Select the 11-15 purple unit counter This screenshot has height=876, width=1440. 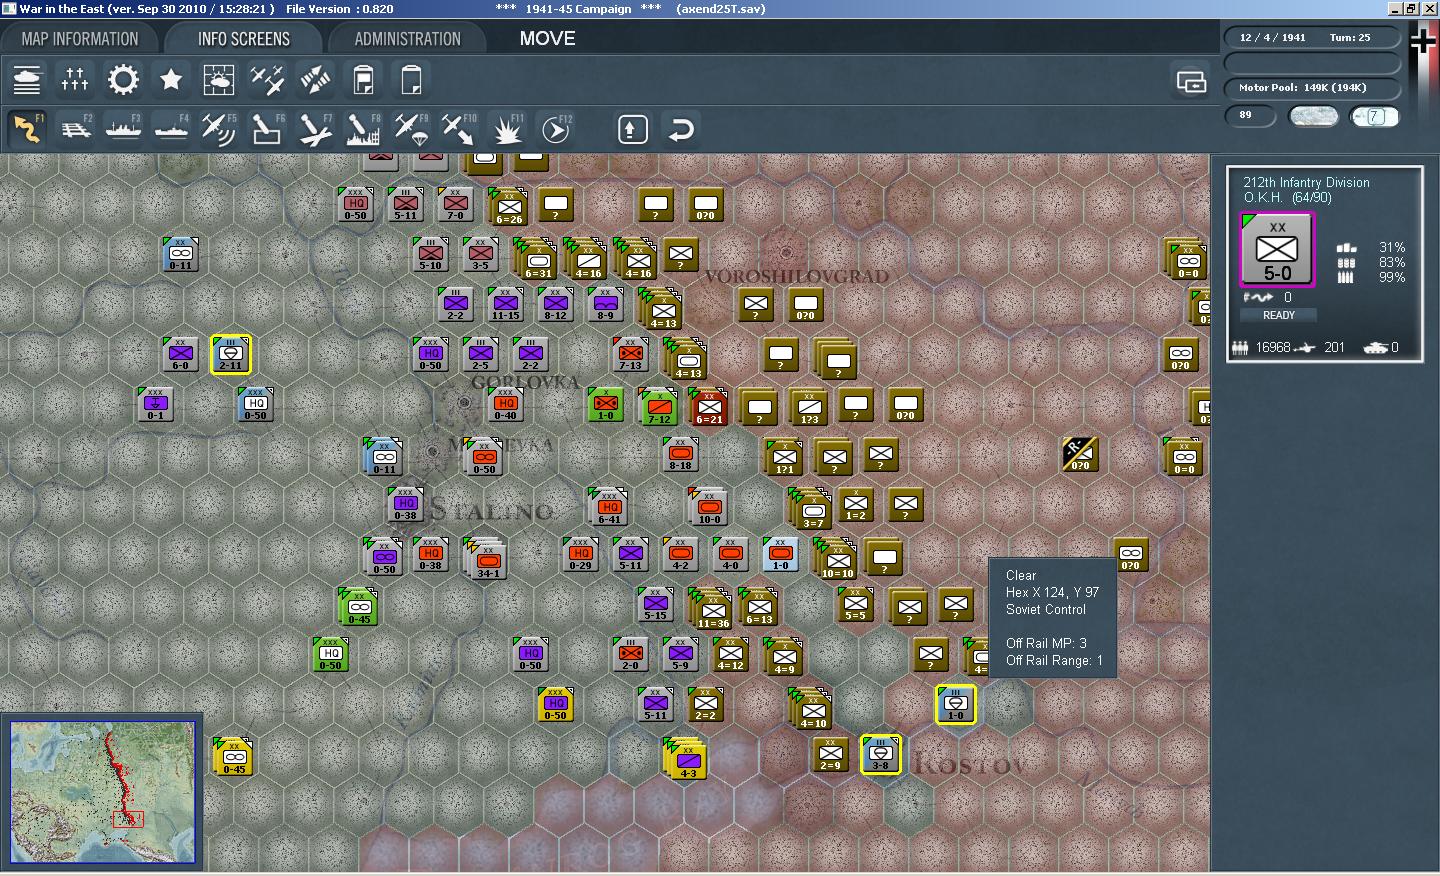coord(505,304)
